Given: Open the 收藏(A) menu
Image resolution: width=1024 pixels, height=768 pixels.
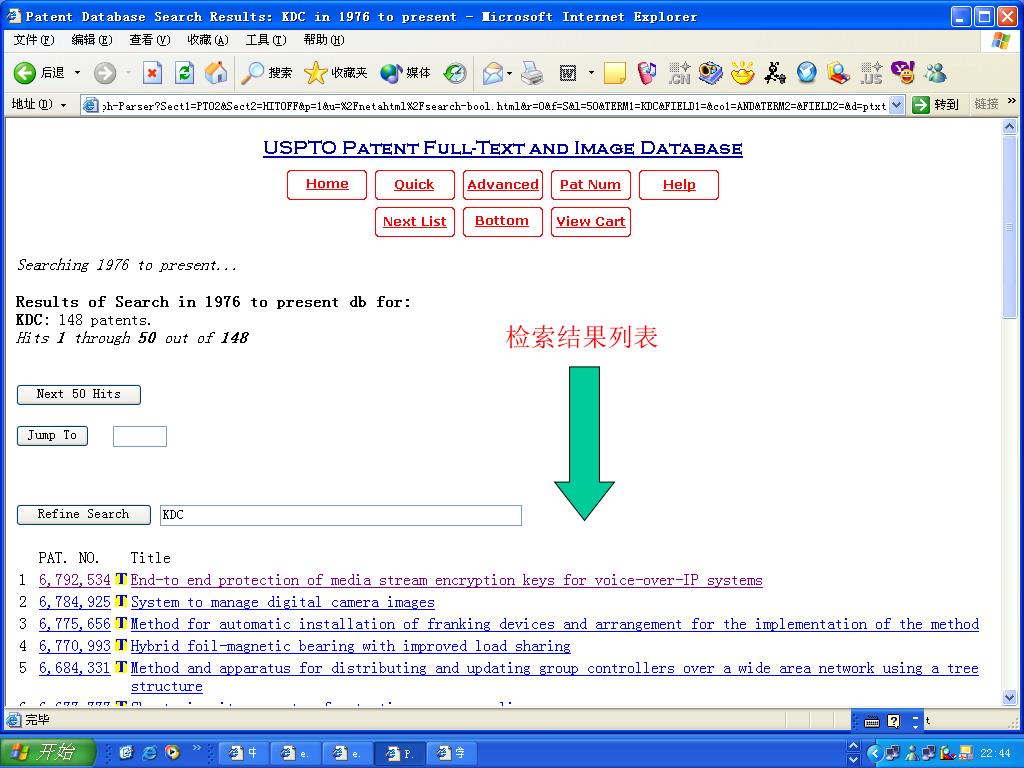Looking at the screenshot, I should [x=208, y=40].
